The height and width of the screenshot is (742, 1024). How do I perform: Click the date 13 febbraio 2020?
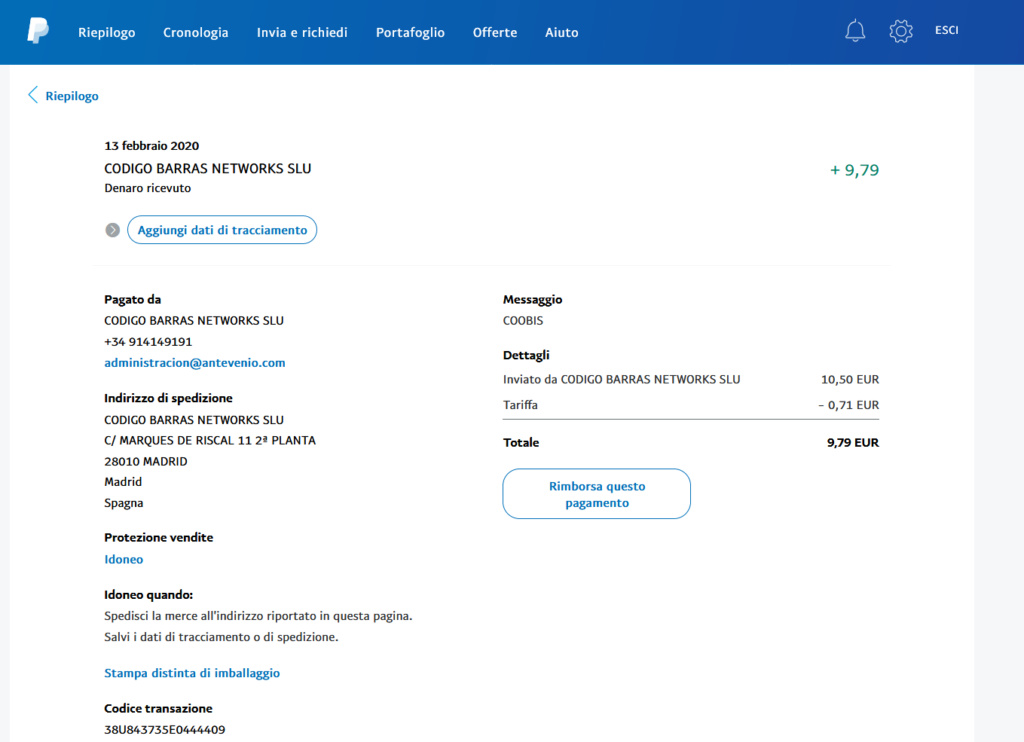(152, 146)
